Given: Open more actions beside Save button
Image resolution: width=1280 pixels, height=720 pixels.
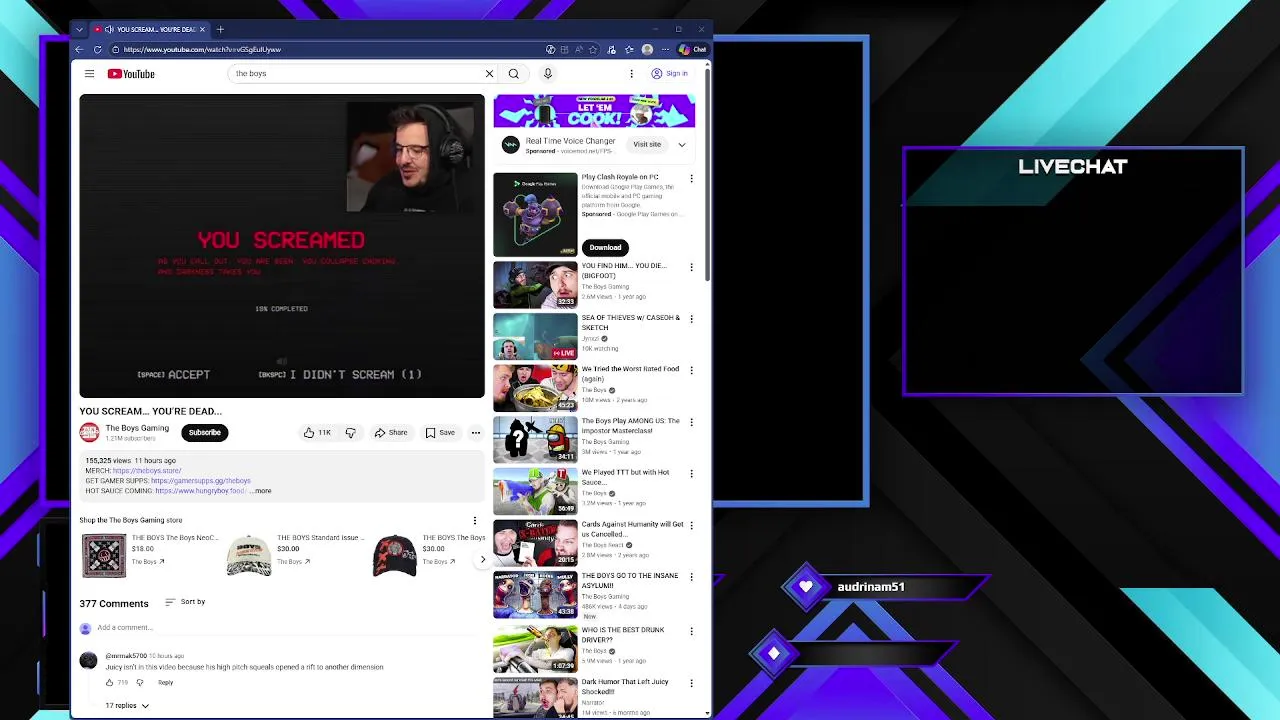Looking at the screenshot, I should coord(476,432).
